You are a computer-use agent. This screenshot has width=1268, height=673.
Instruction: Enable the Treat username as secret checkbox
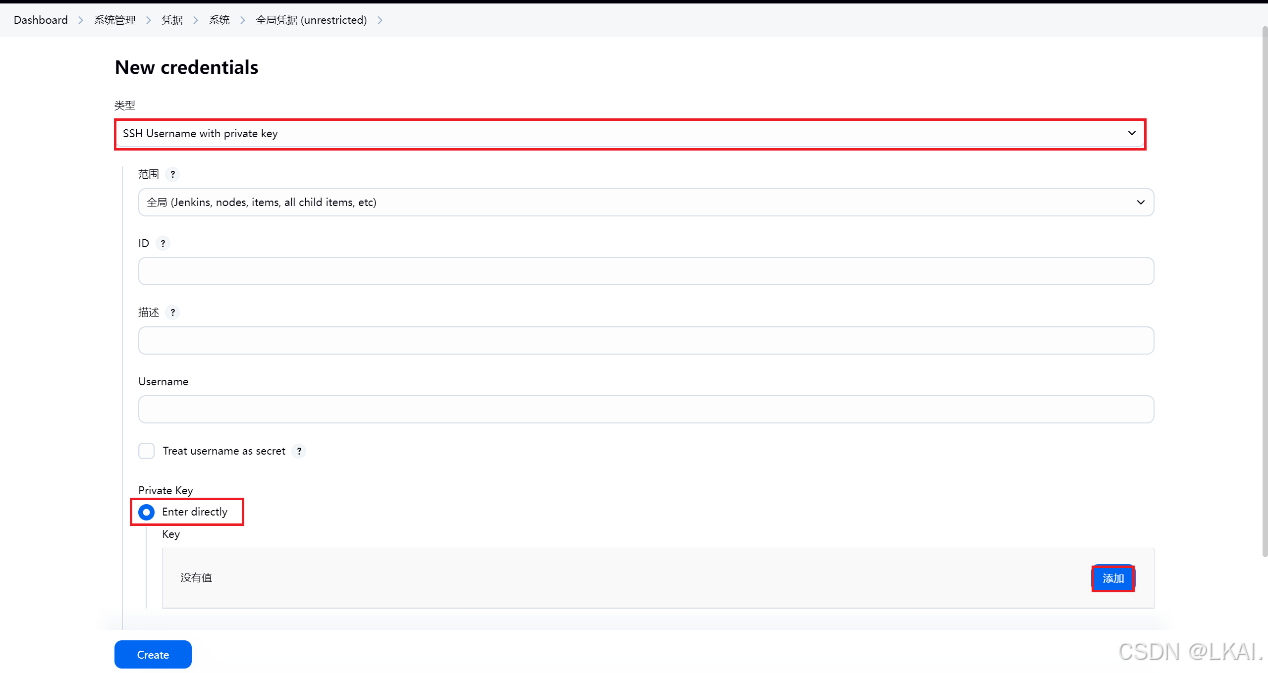click(146, 450)
